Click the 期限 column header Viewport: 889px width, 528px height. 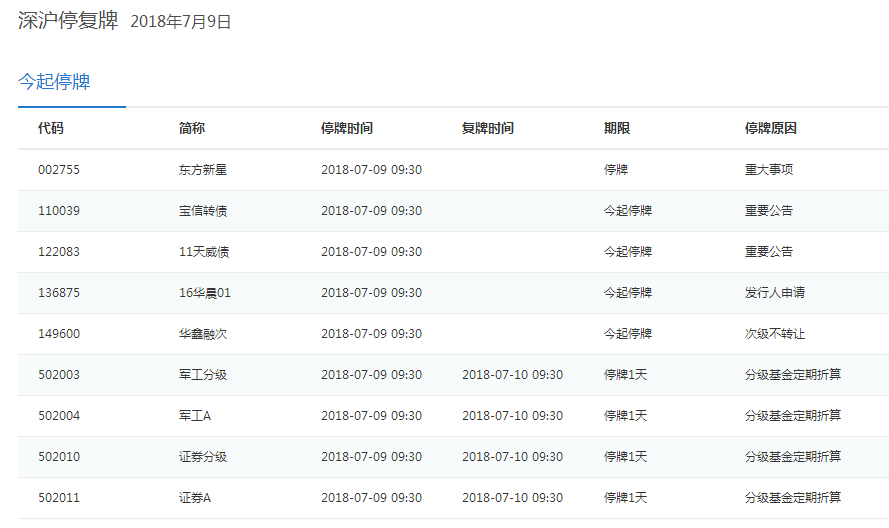[616, 129]
